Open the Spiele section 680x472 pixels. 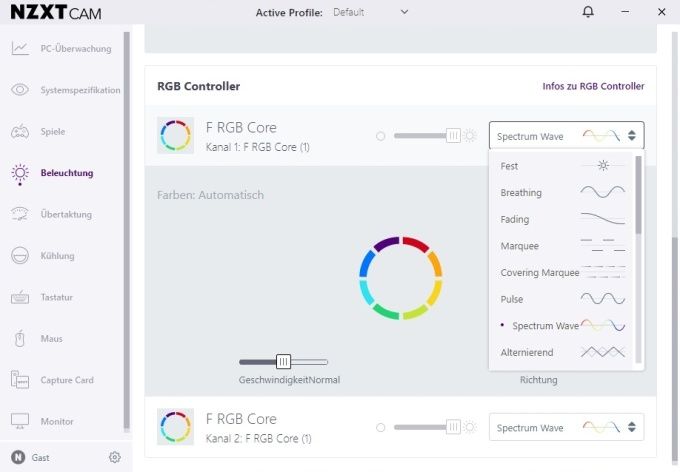pos(53,131)
